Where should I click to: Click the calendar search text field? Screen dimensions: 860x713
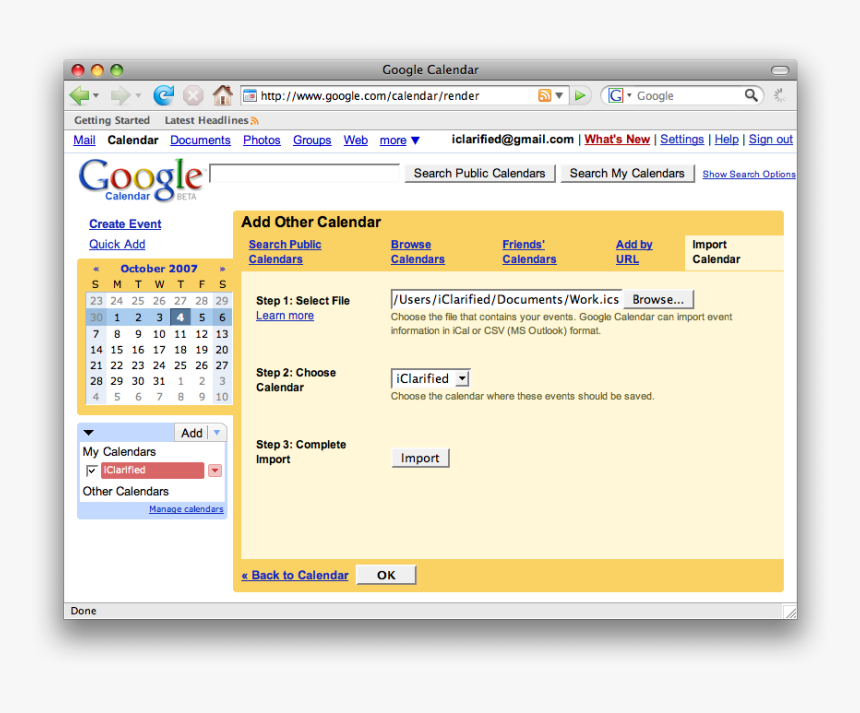click(x=304, y=173)
